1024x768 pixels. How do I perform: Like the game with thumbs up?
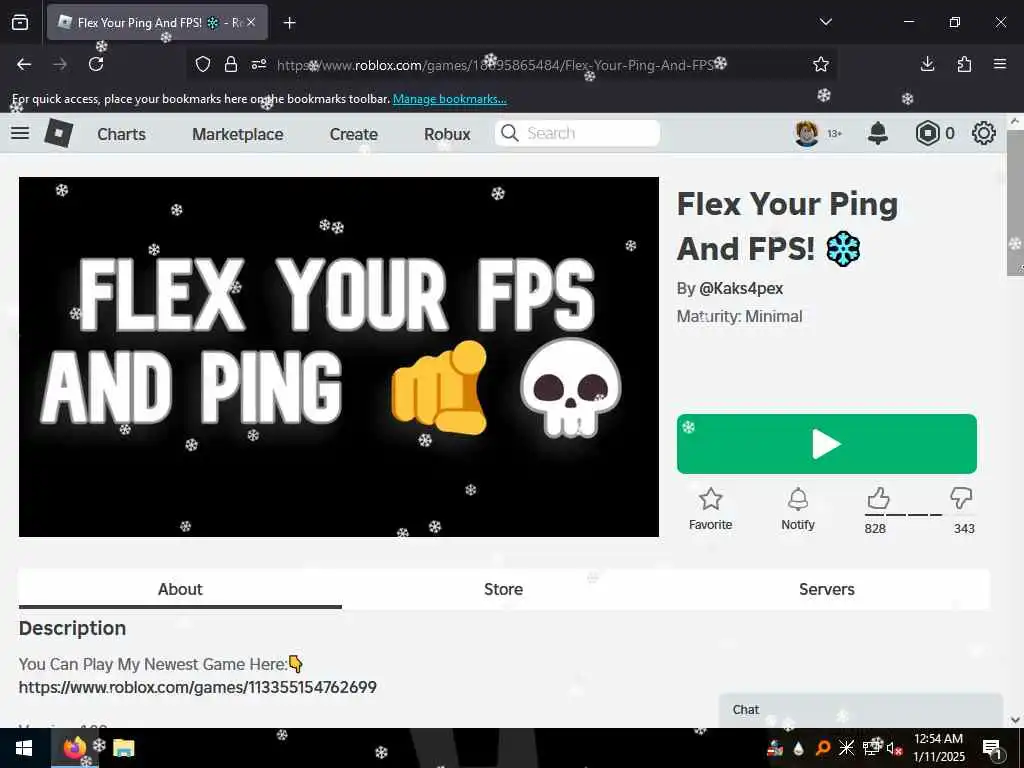point(878,498)
